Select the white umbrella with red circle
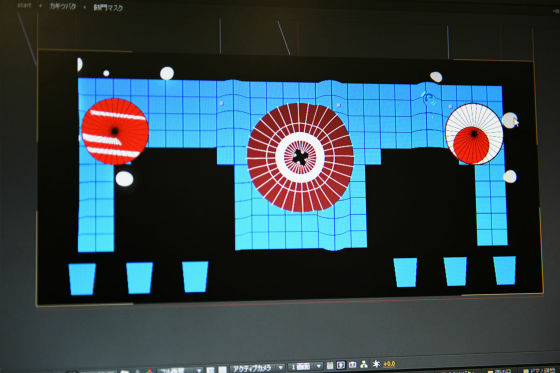560x373 pixels. pos(474,134)
